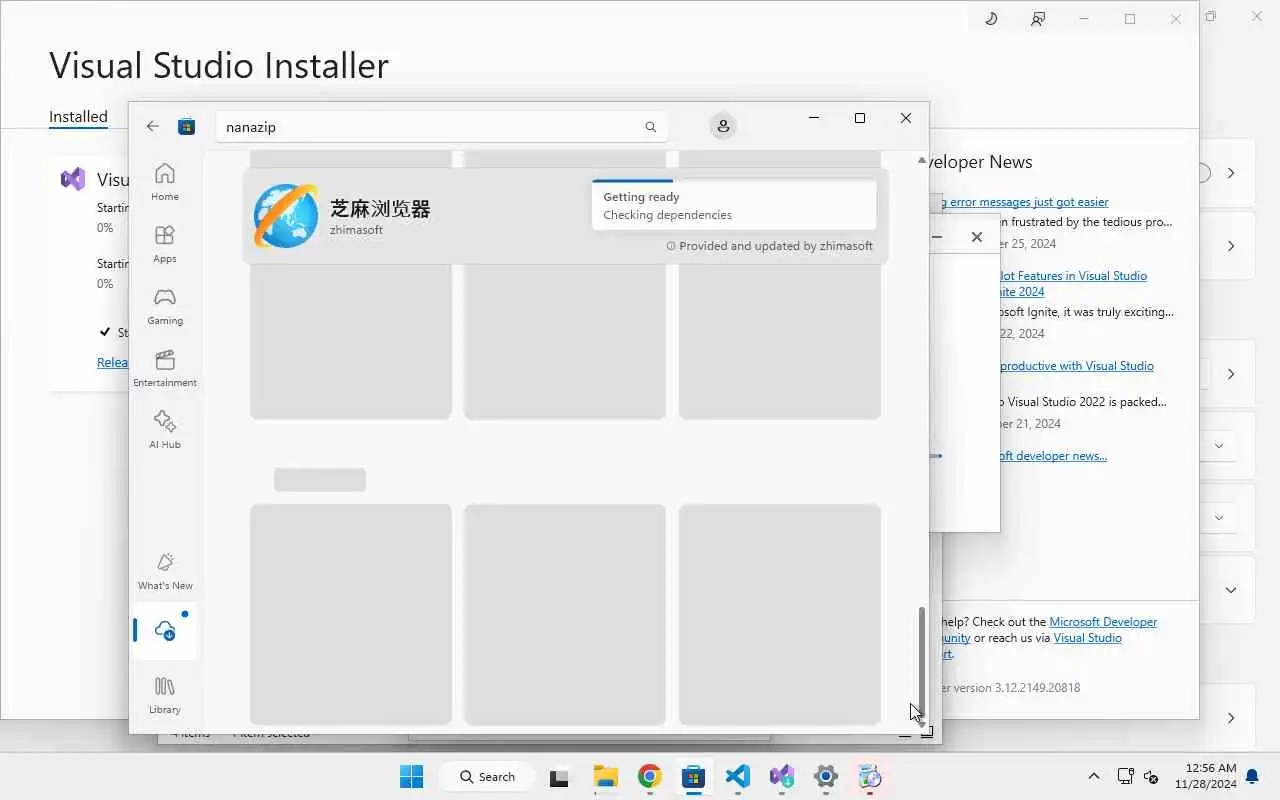The height and width of the screenshot is (800, 1280).
Task: Click the Visual Studio logo in the Installed list
Action: coord(73,179)
